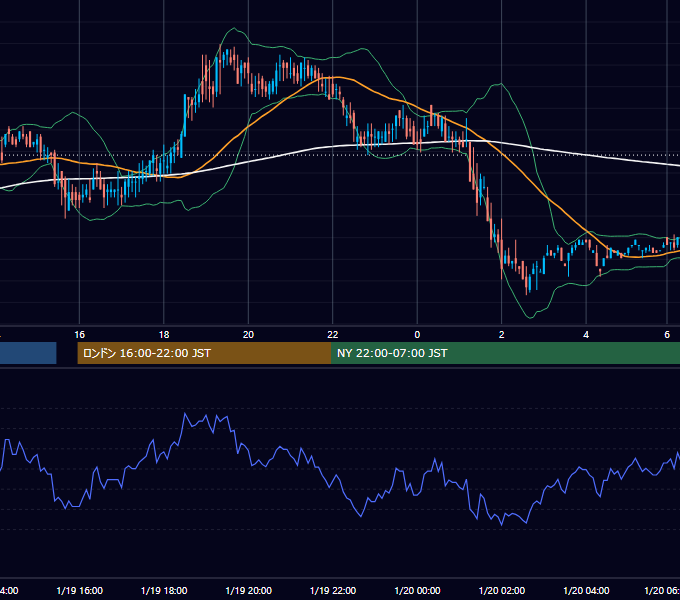Click the 0 hour label on upper chart axis

click(417, 335)
